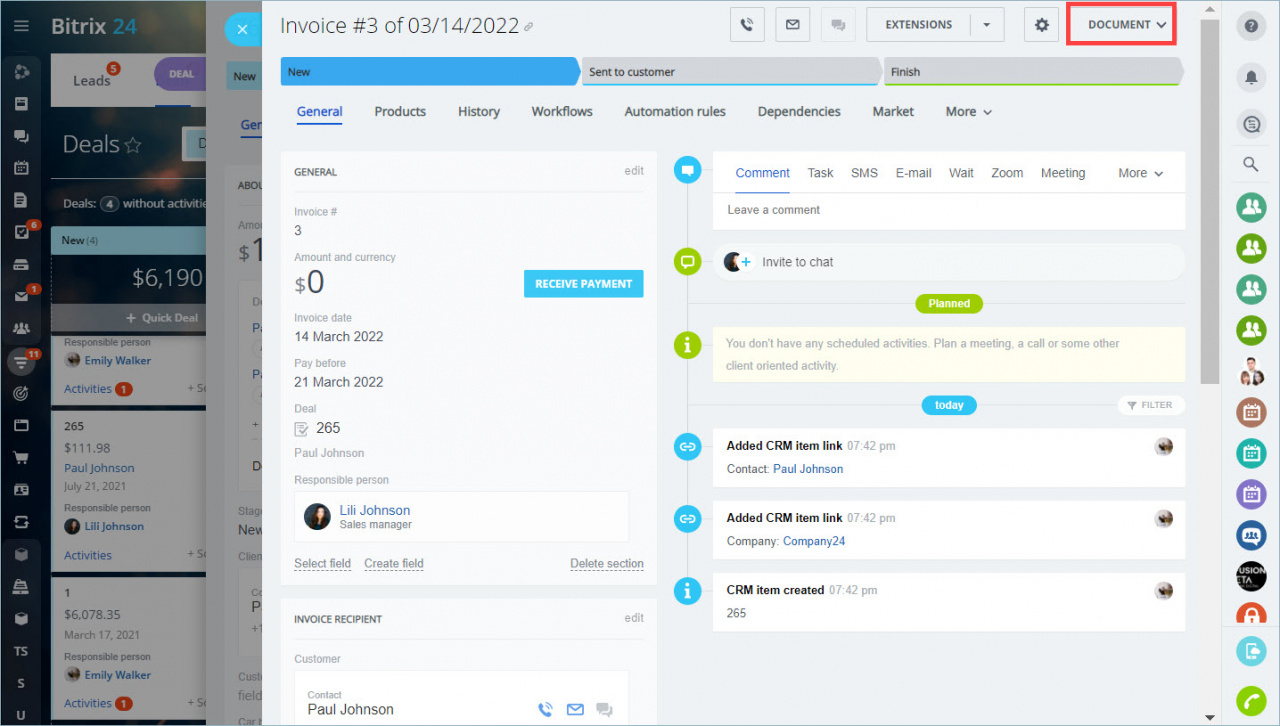Open the timeline FILTER
1280x726 pixels.
[x=1150, y=405]
